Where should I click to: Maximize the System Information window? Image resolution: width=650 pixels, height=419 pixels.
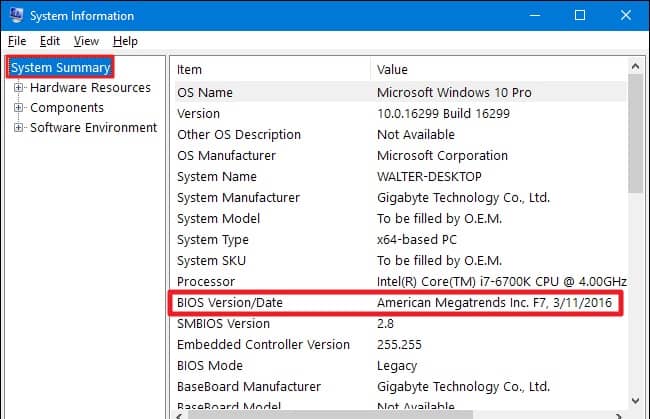(580, 15)
